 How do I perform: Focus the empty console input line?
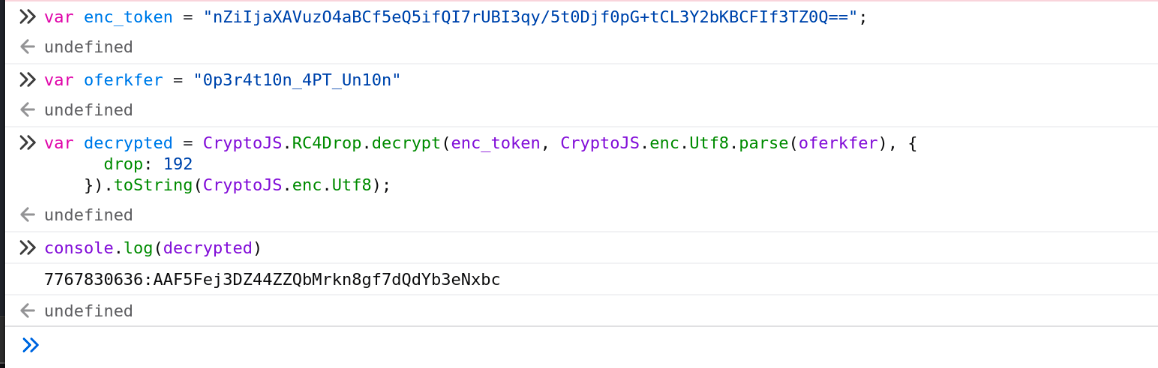click(x=591, y=345)
